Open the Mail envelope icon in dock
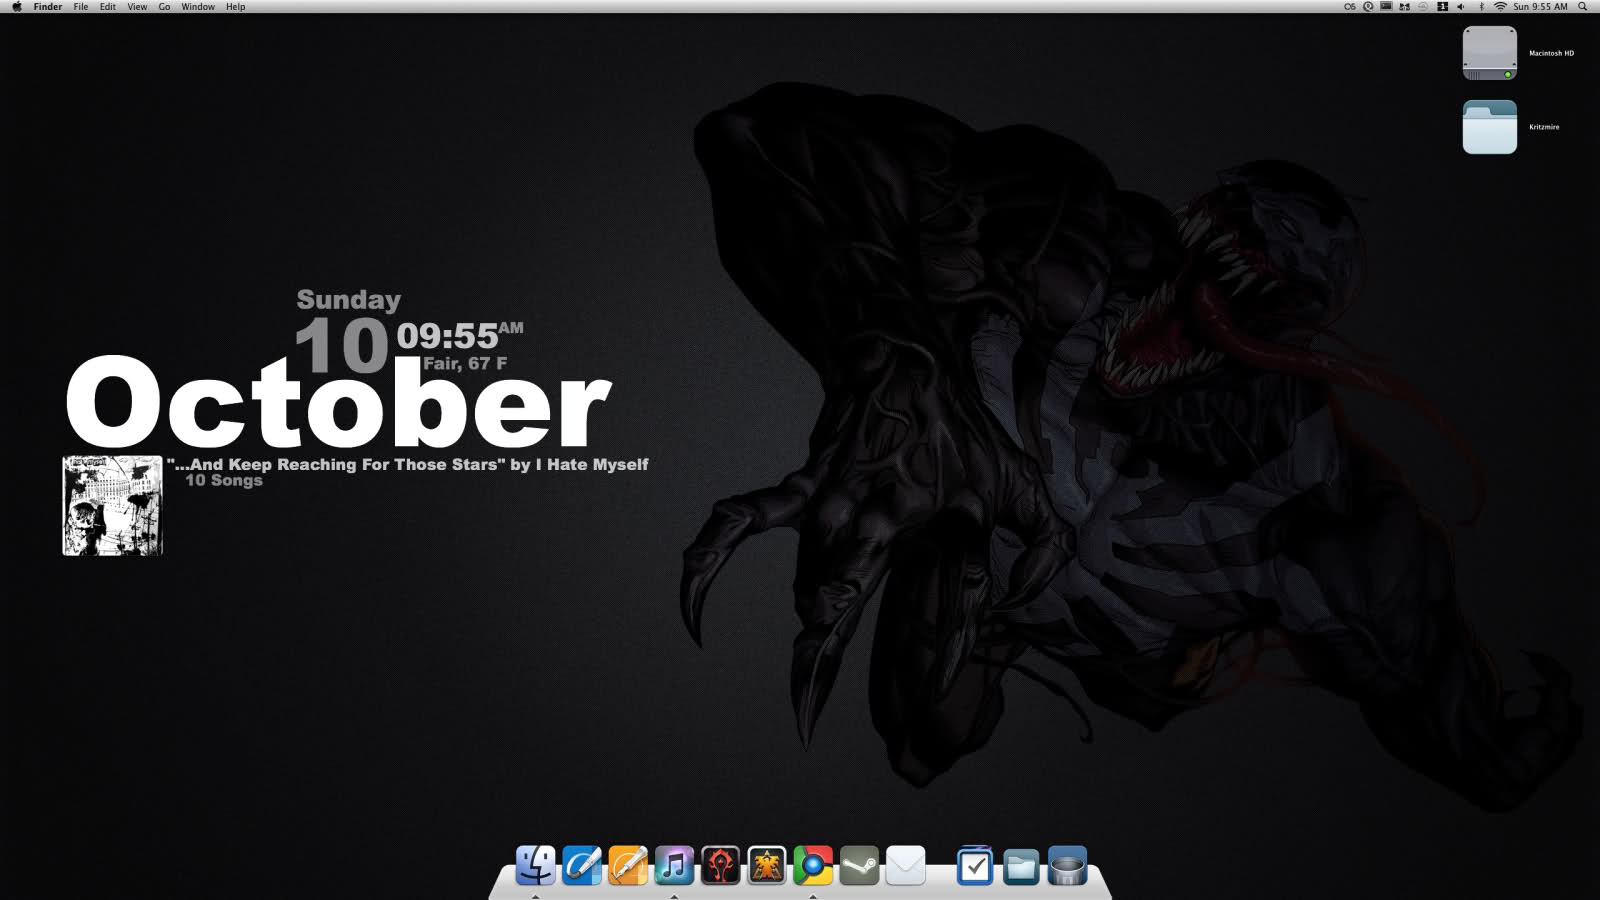 [906, 865]
